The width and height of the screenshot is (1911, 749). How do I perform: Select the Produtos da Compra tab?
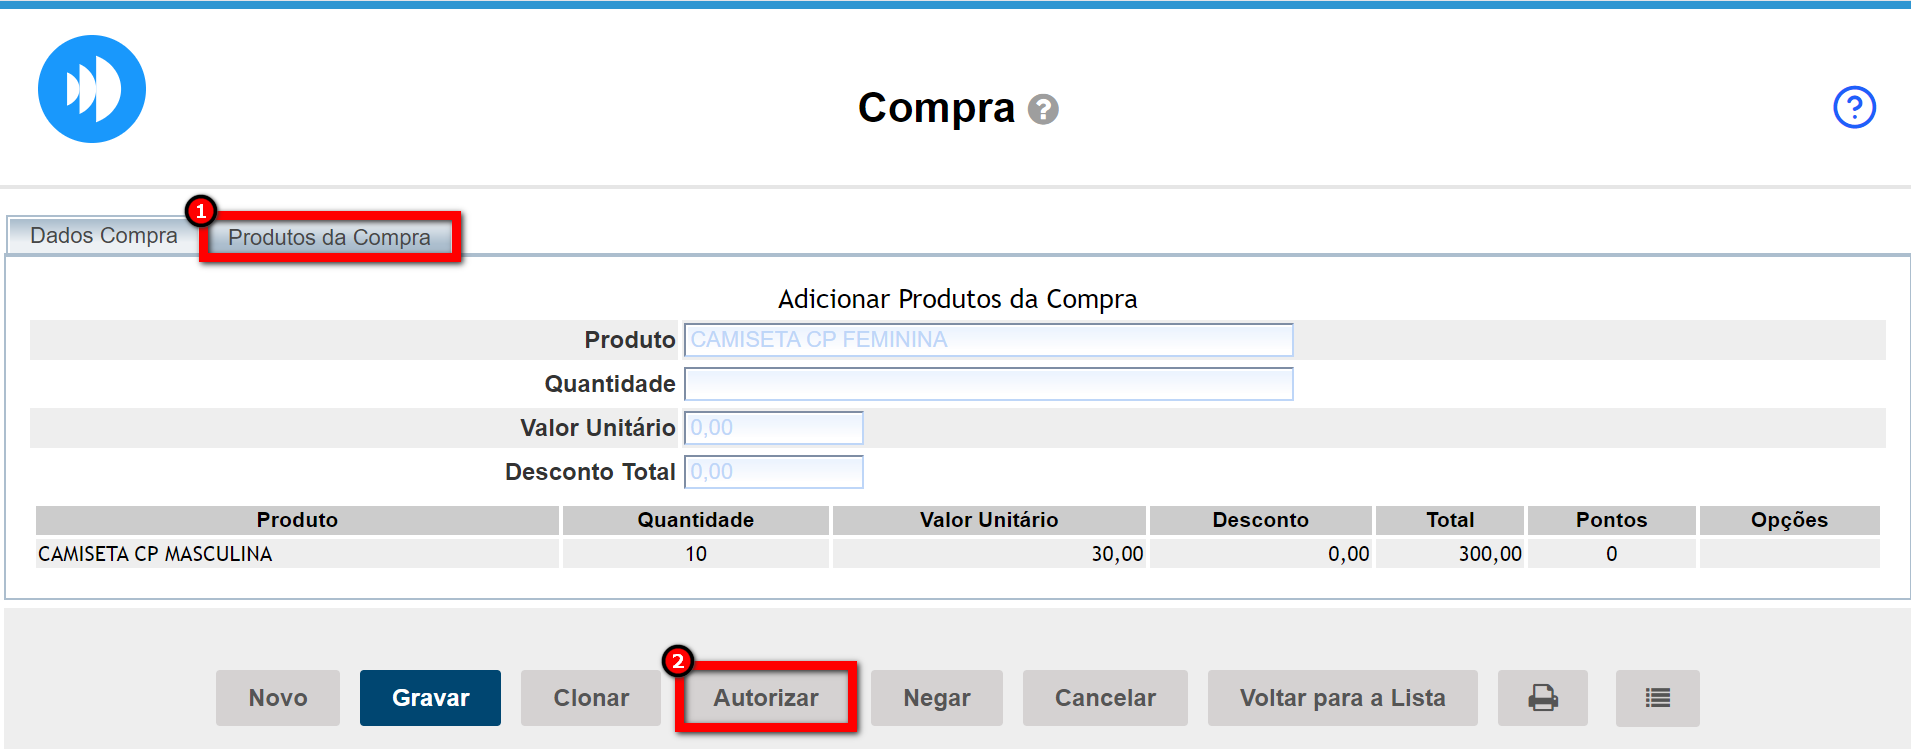pos(329,238)
